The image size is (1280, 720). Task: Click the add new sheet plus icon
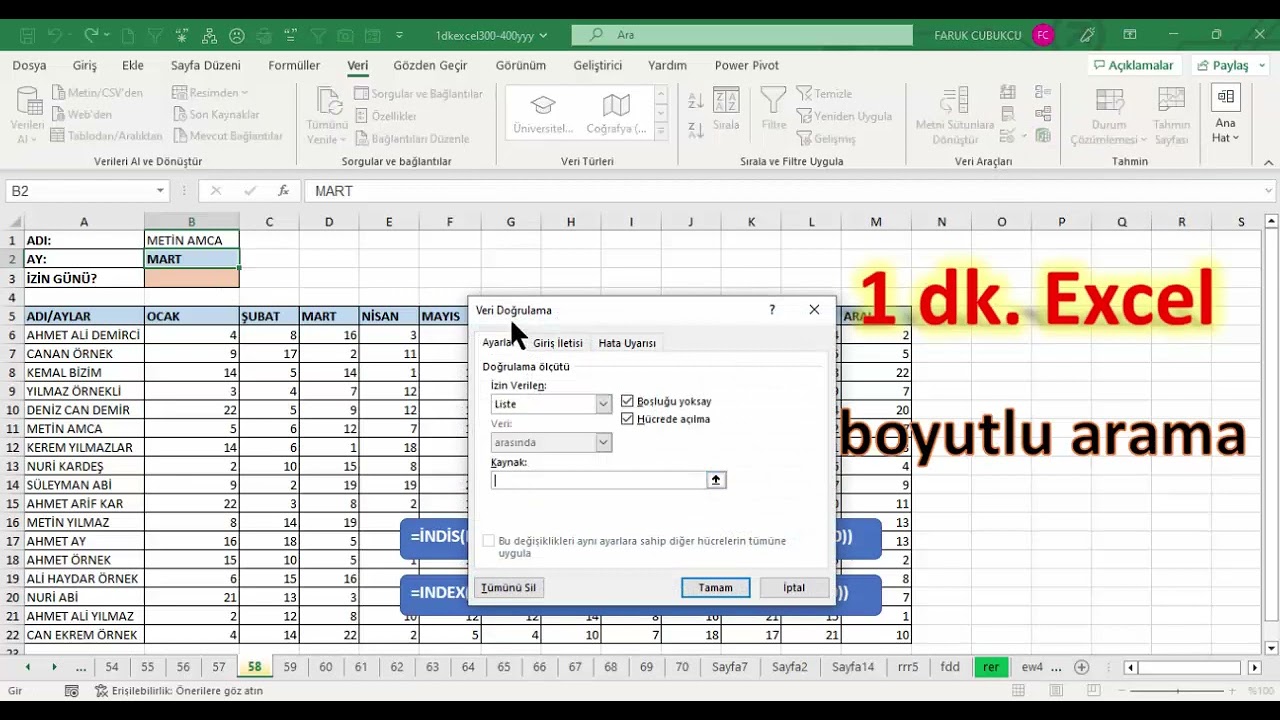1081,667
